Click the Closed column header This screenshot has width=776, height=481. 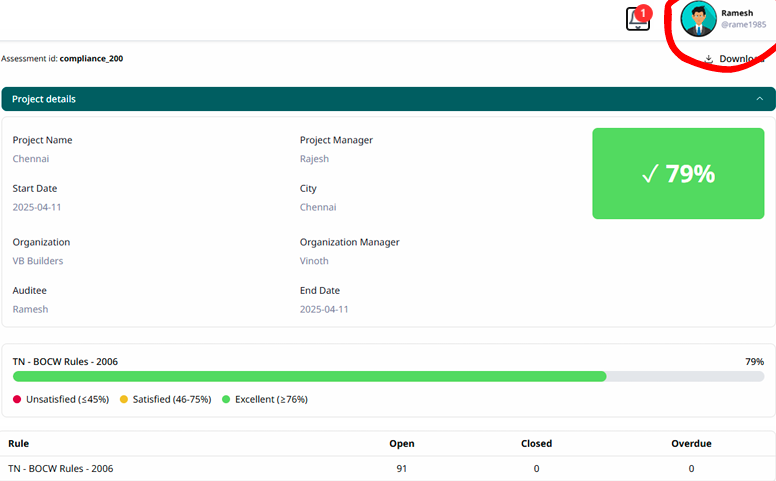(x=536, y=443)
